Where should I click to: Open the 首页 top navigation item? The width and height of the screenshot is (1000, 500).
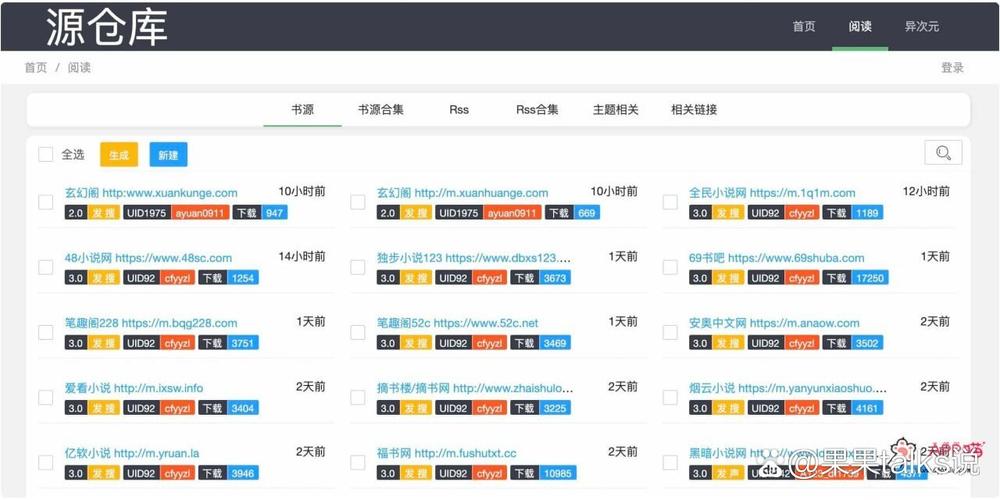click(x=804, y=27)
